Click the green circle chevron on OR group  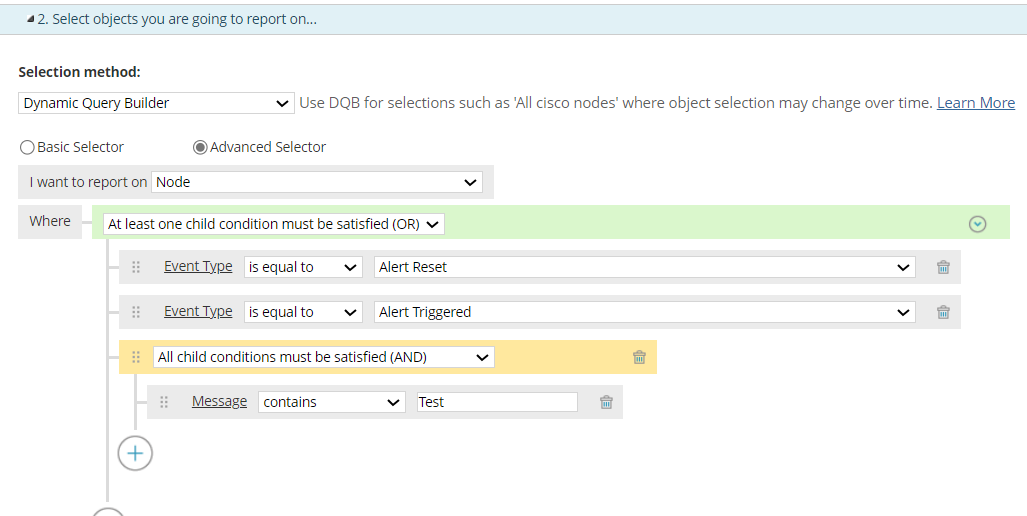978,224
